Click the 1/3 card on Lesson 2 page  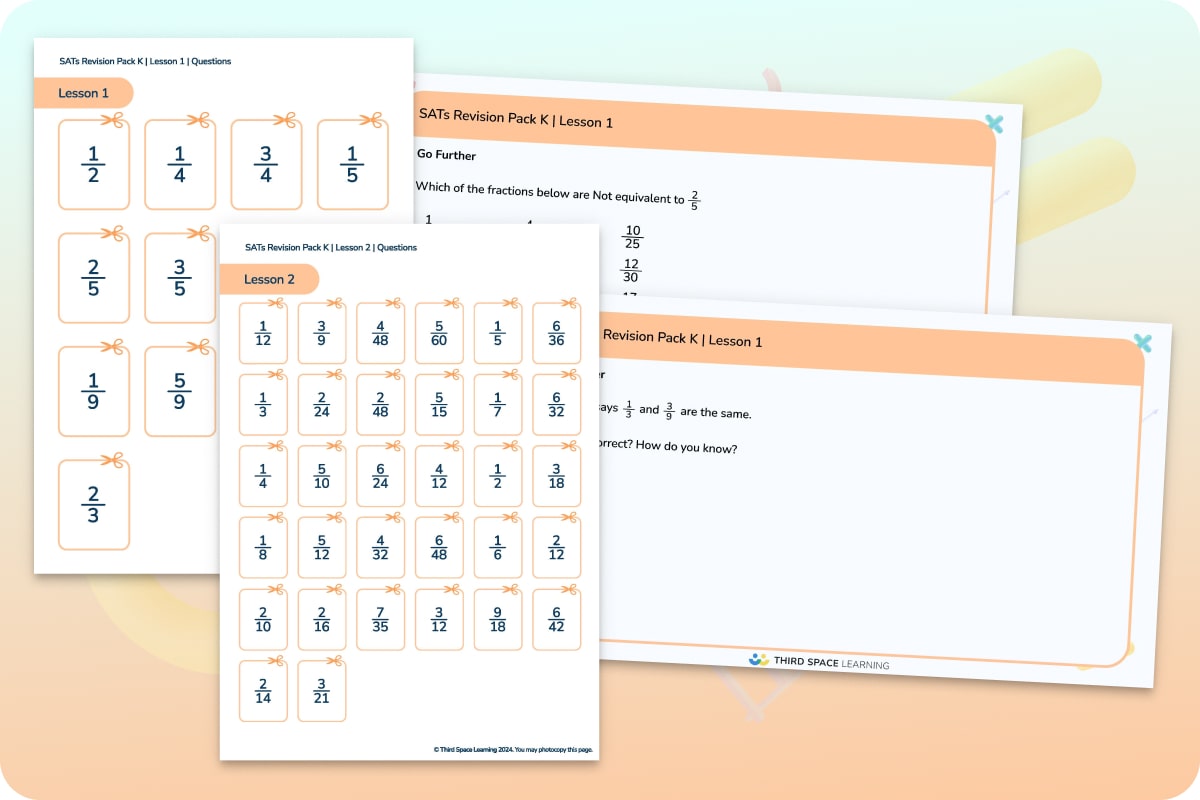coord(263,405)
